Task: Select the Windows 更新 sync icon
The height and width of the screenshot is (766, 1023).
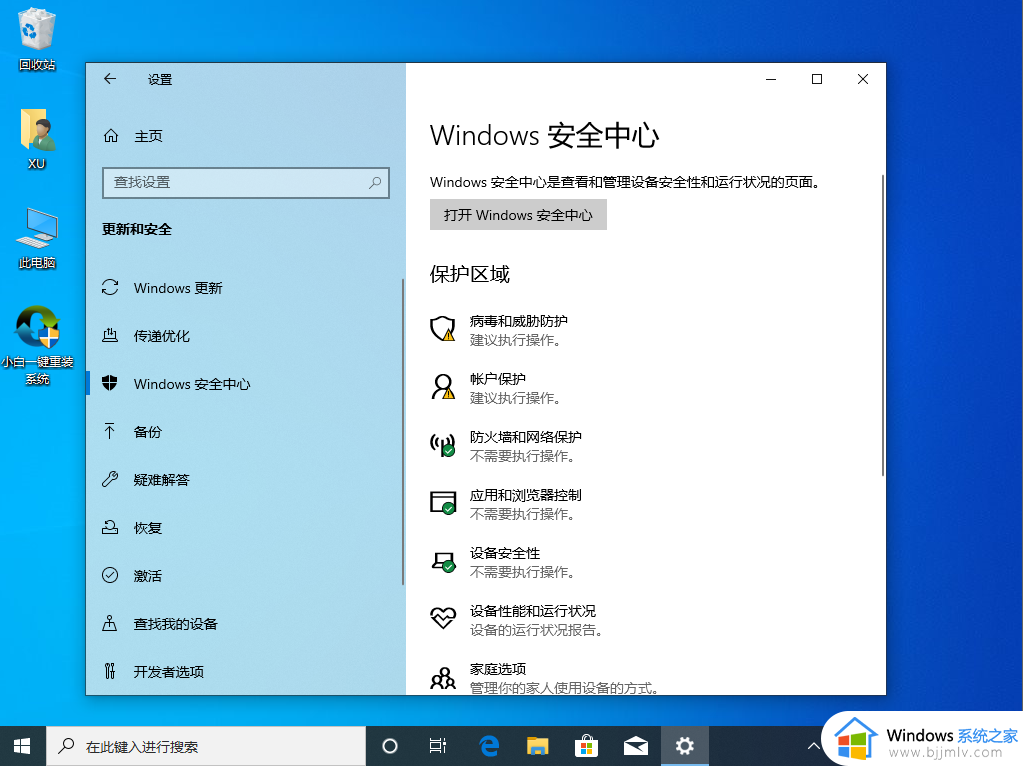Action: (x=110, y=288)
